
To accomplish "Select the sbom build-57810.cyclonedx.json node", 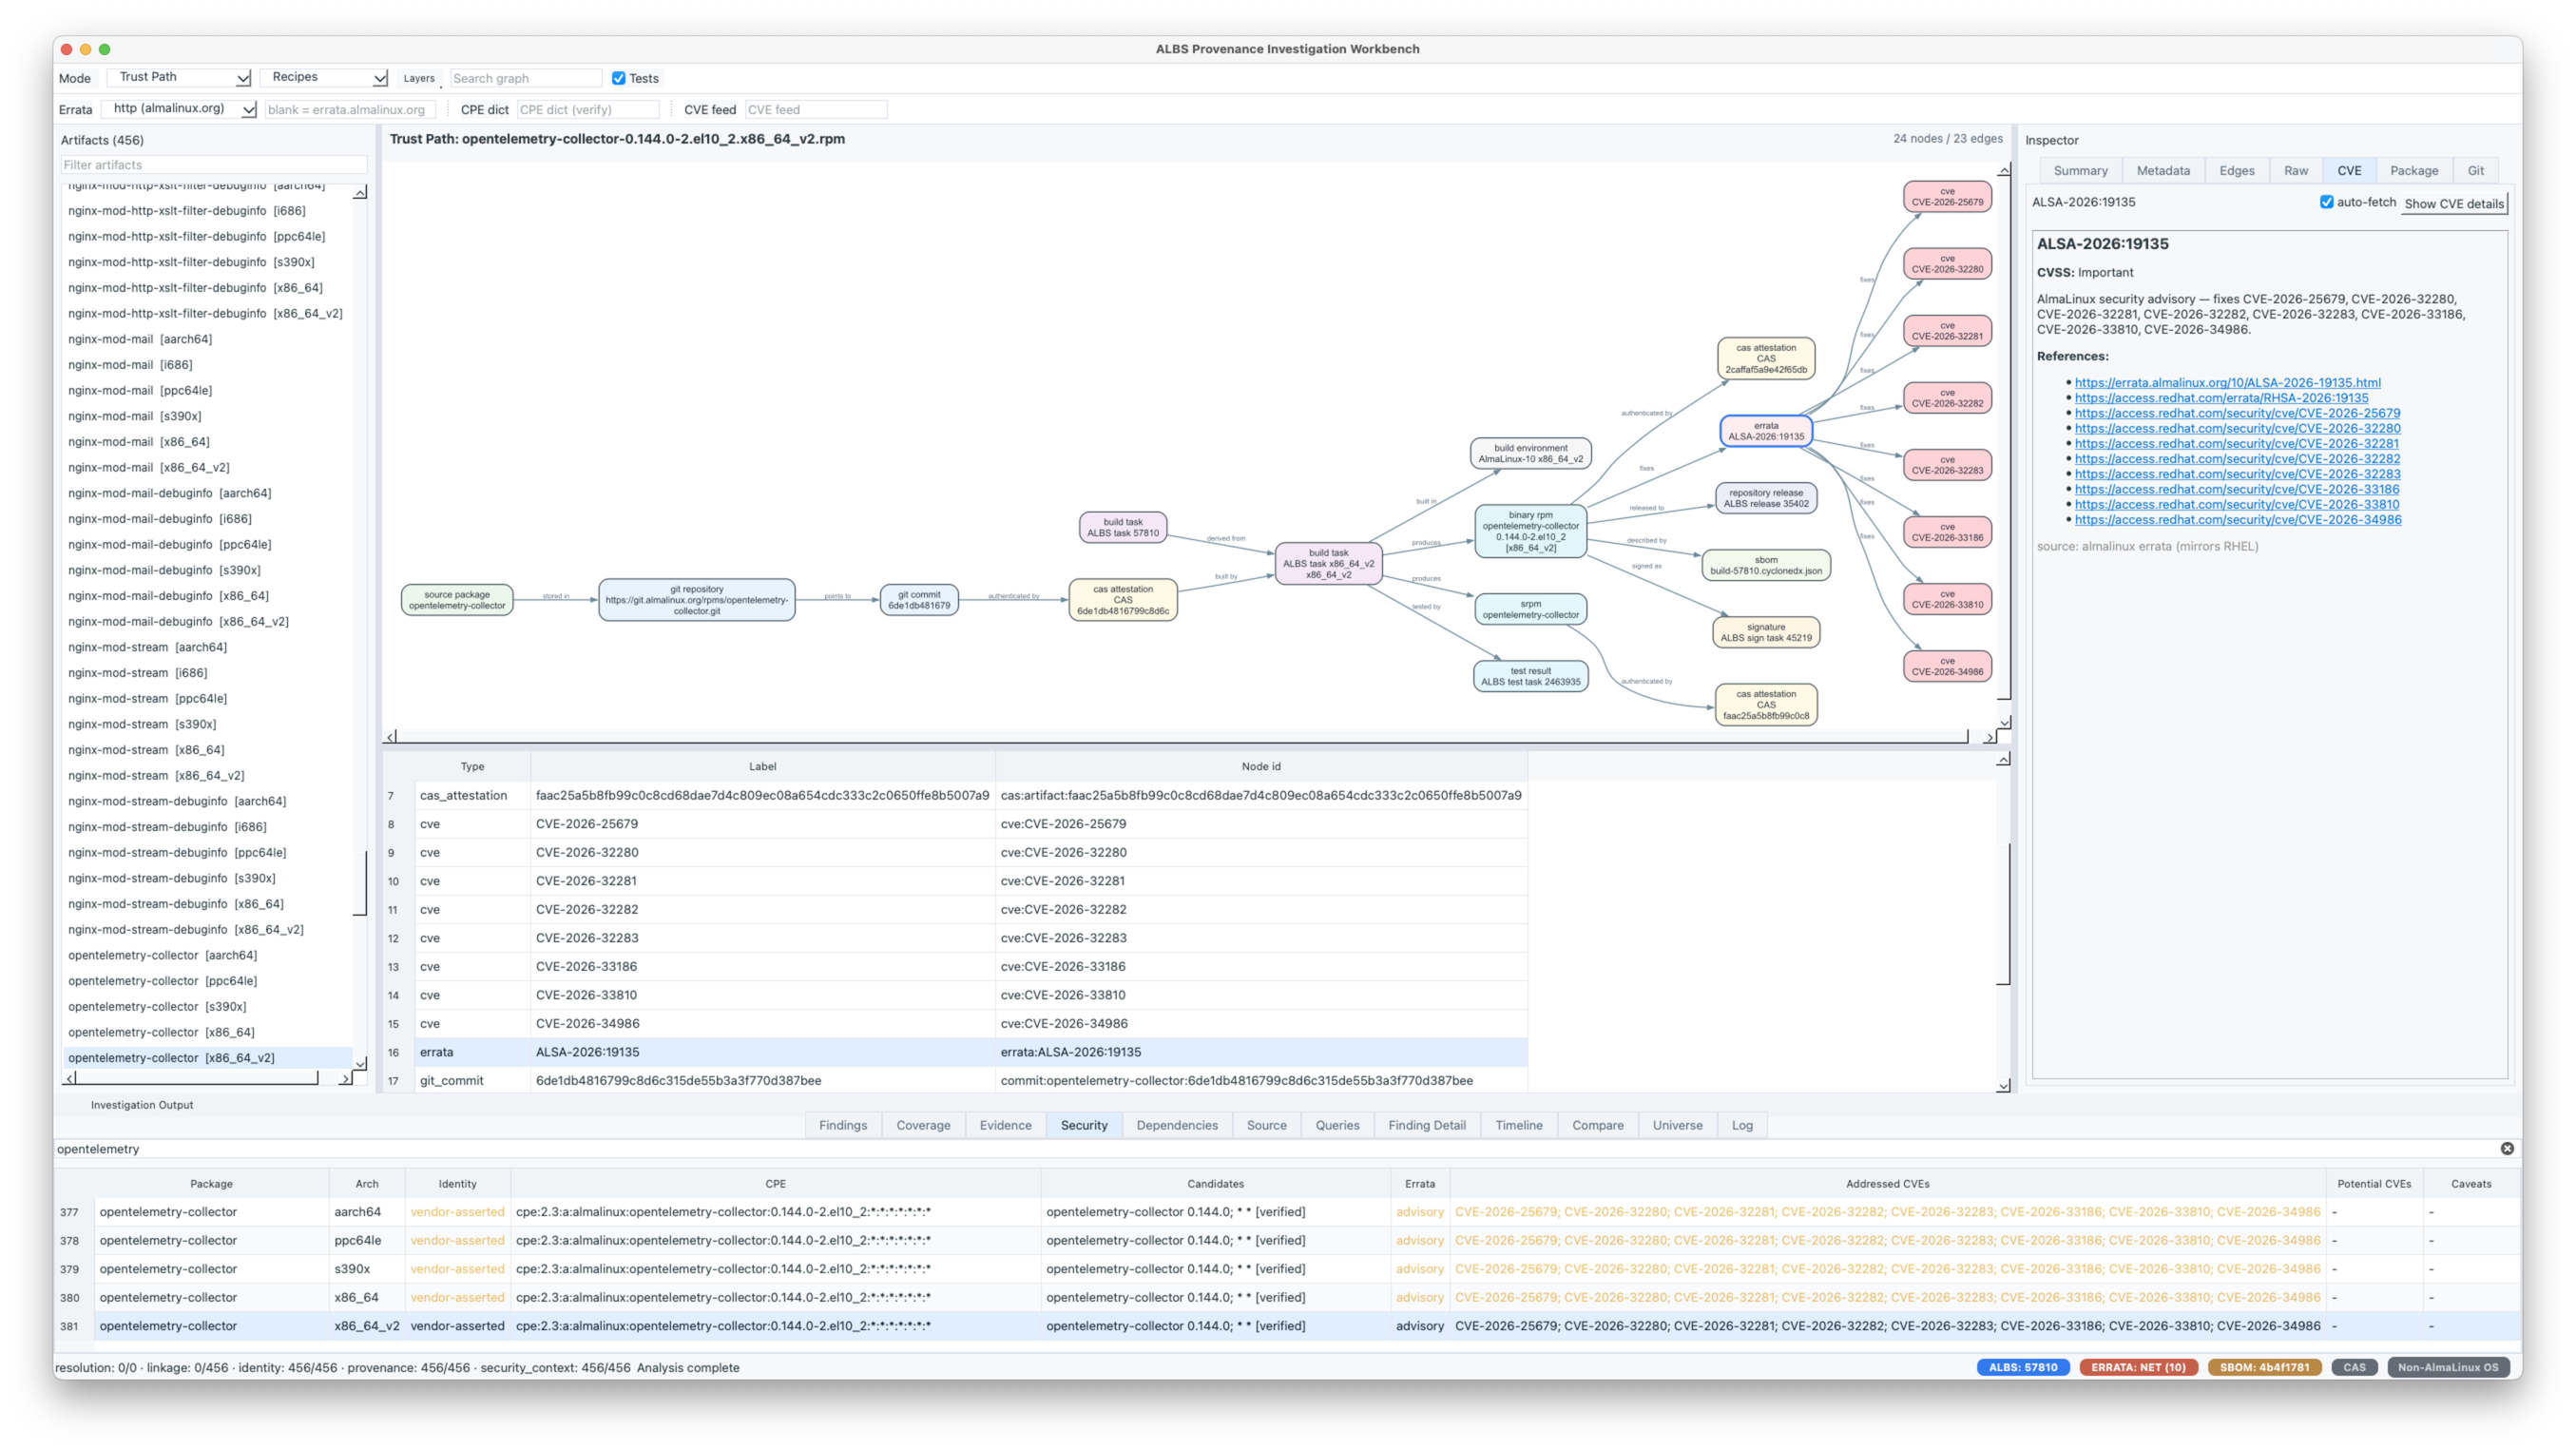I will coord(1766,565).
